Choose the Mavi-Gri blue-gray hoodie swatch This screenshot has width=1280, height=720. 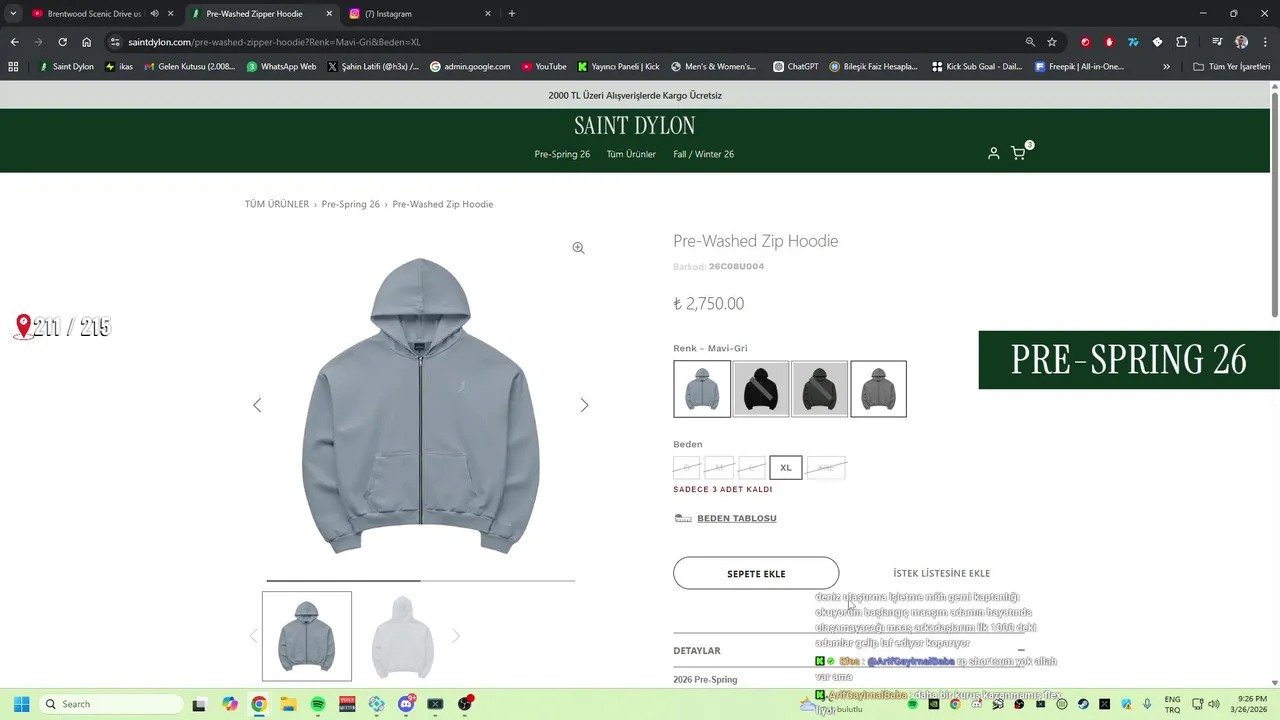coord(702,389)
